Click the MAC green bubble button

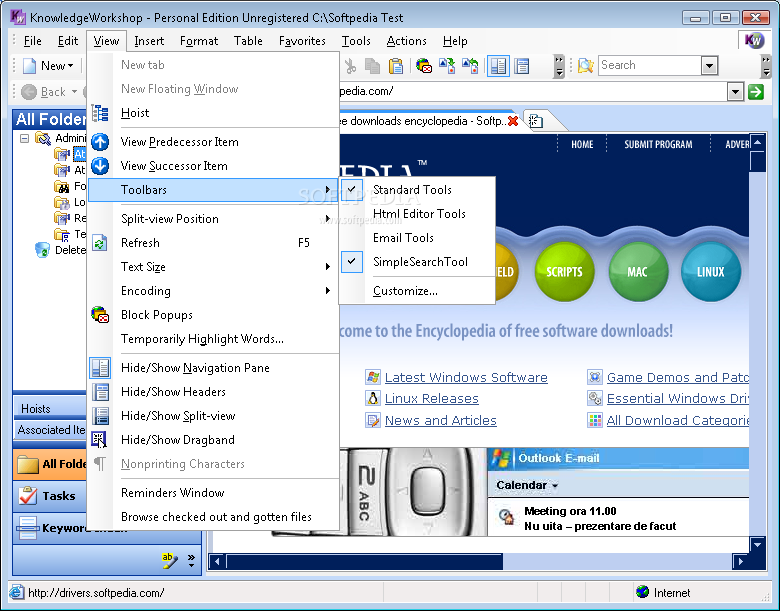pyautogui.click(x=638, y=272)
